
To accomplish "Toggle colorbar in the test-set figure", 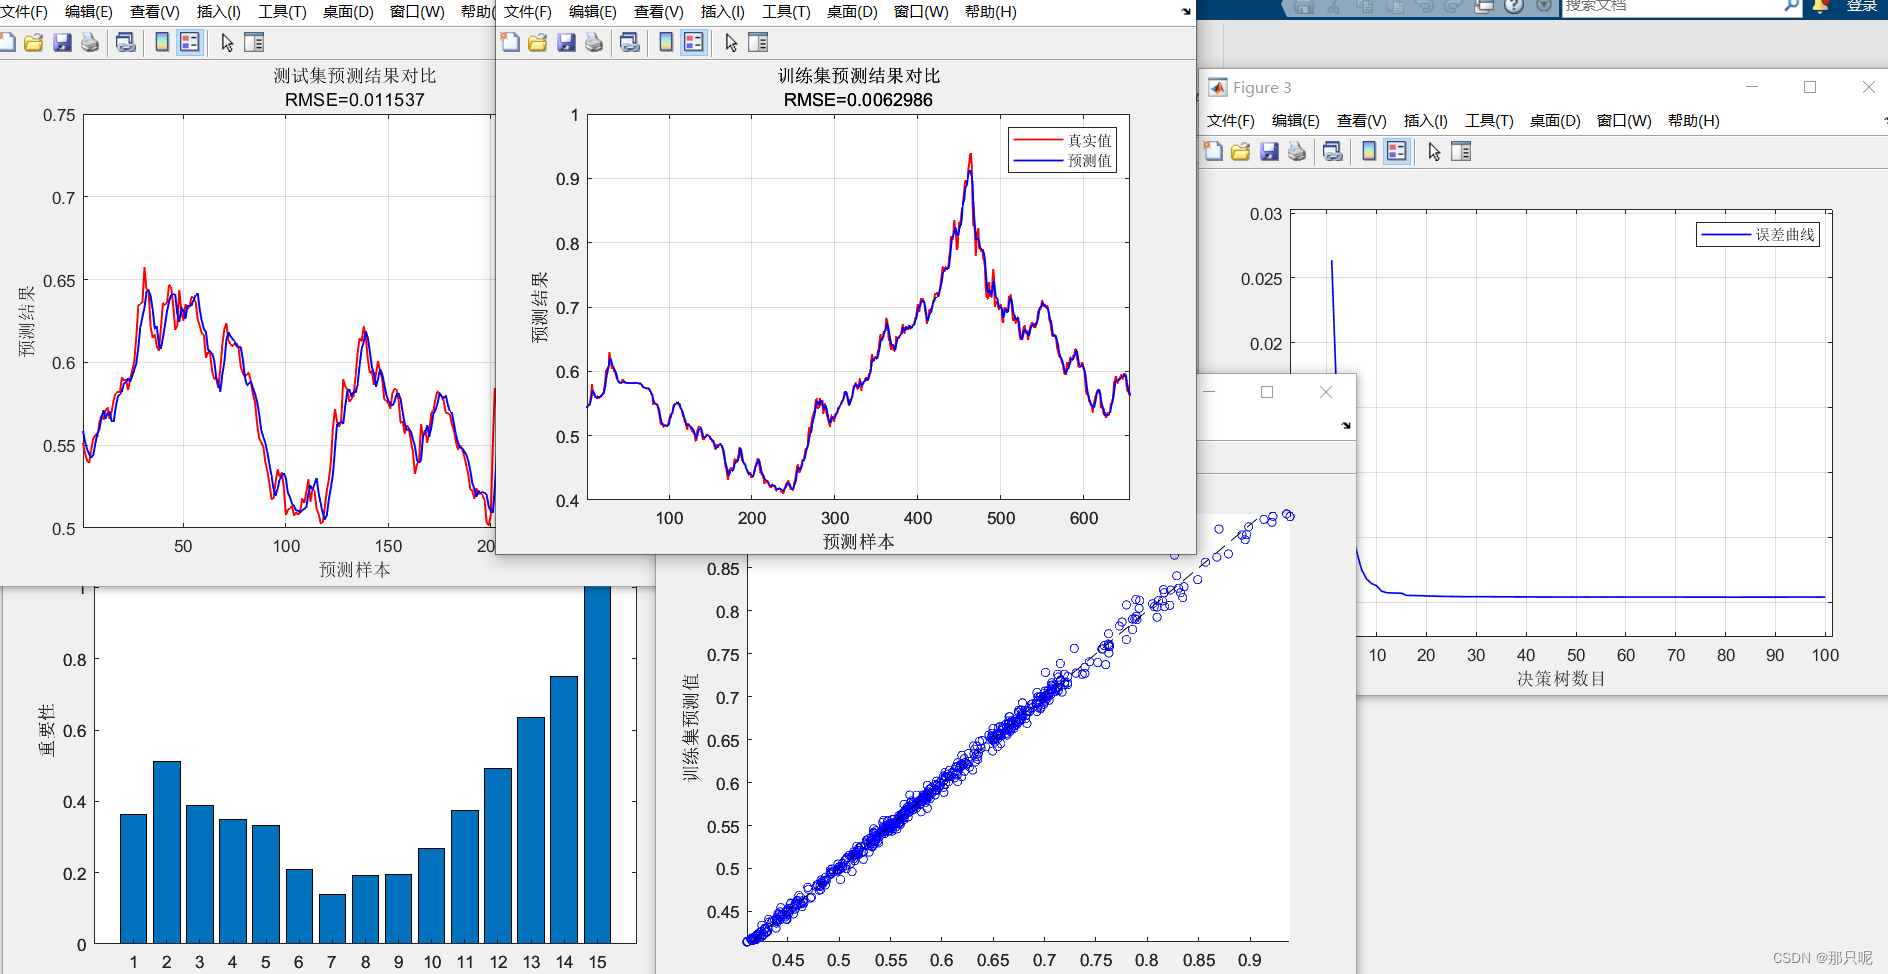I will pos(162,42).
